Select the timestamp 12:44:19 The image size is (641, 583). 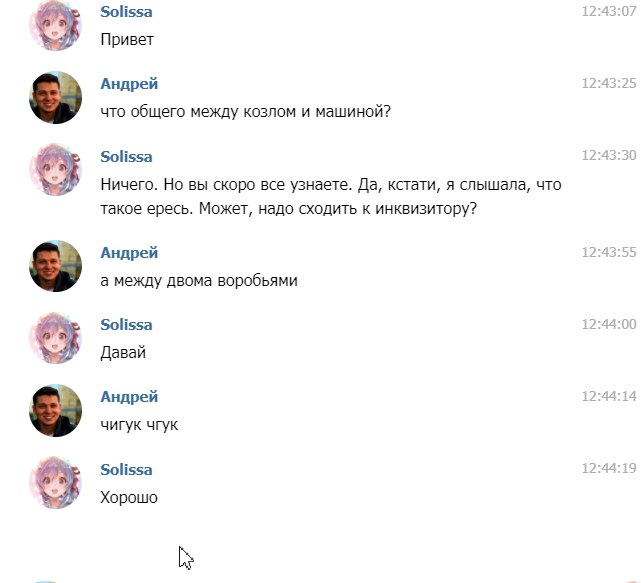[x=609, y=468]
